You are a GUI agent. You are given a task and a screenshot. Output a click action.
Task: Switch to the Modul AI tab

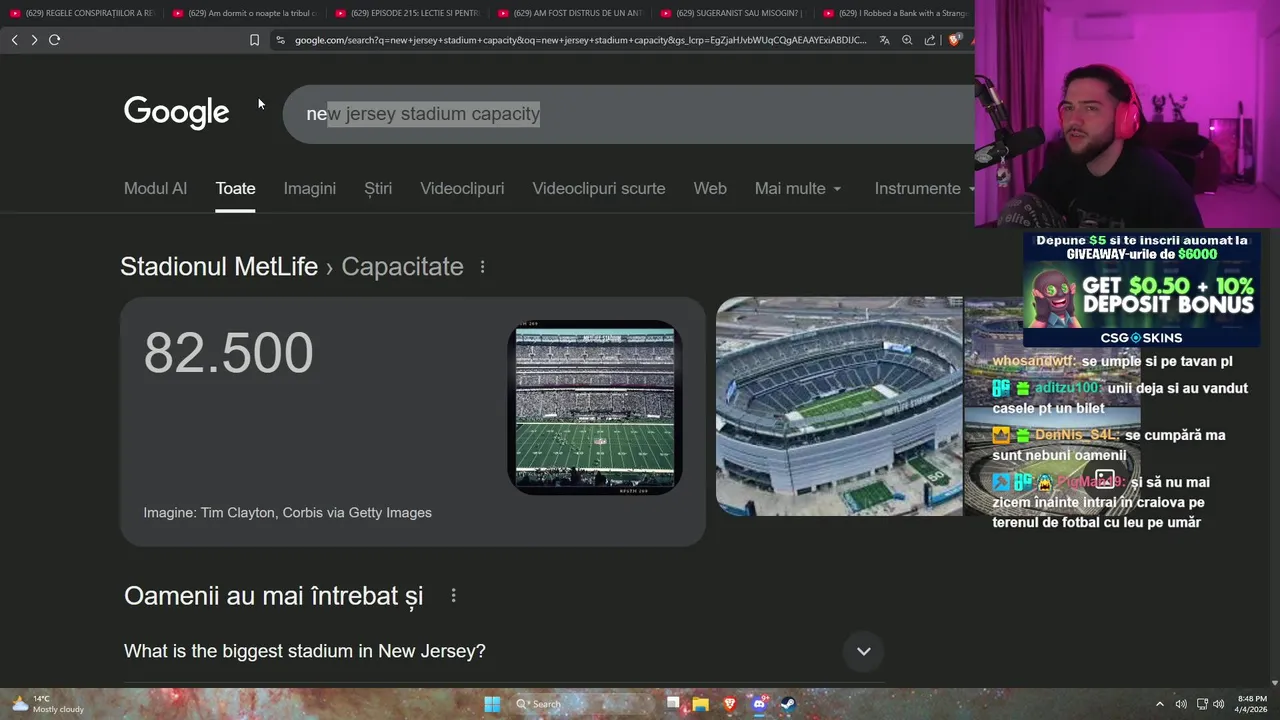(155, 188)
